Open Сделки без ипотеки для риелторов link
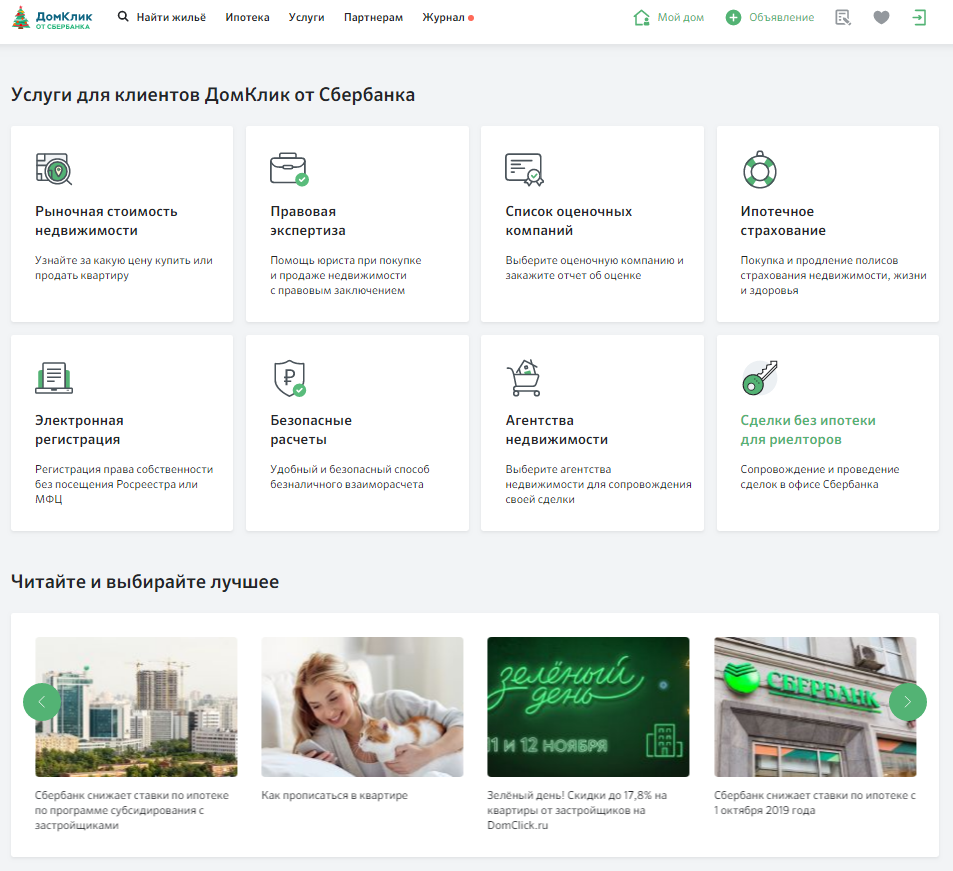The width and height of the screenshot is (953, 871). pos(807,430)
